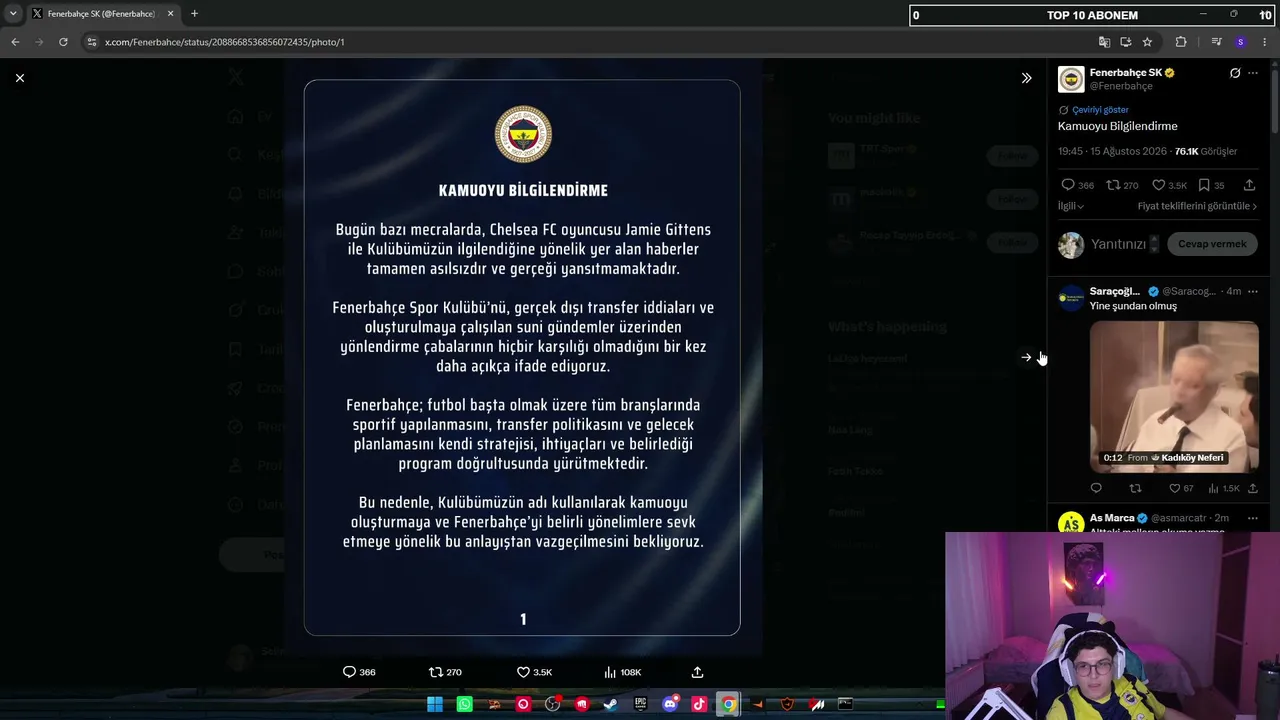The height and width of the screenshot is (720, 1280).
Task: Open more options on the As Marca reply
Action: point(1253,518)
